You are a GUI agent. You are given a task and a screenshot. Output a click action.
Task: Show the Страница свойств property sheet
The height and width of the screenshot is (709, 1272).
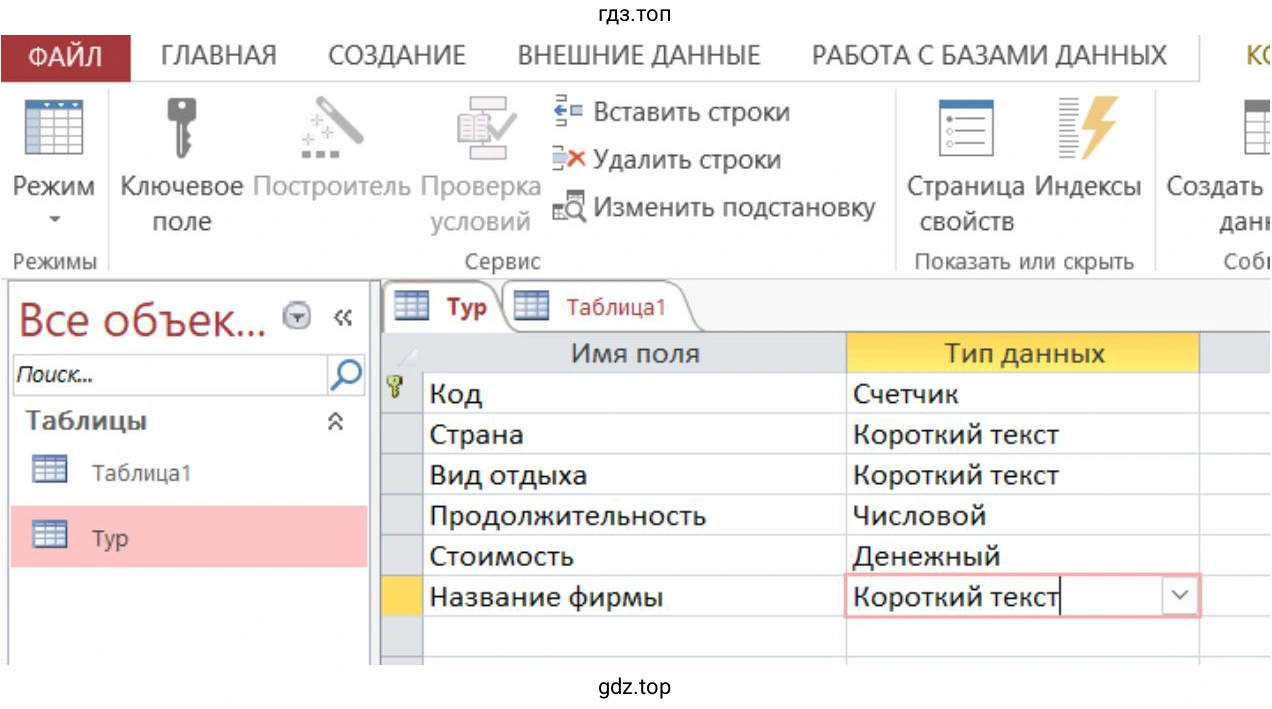coord(966,130)
